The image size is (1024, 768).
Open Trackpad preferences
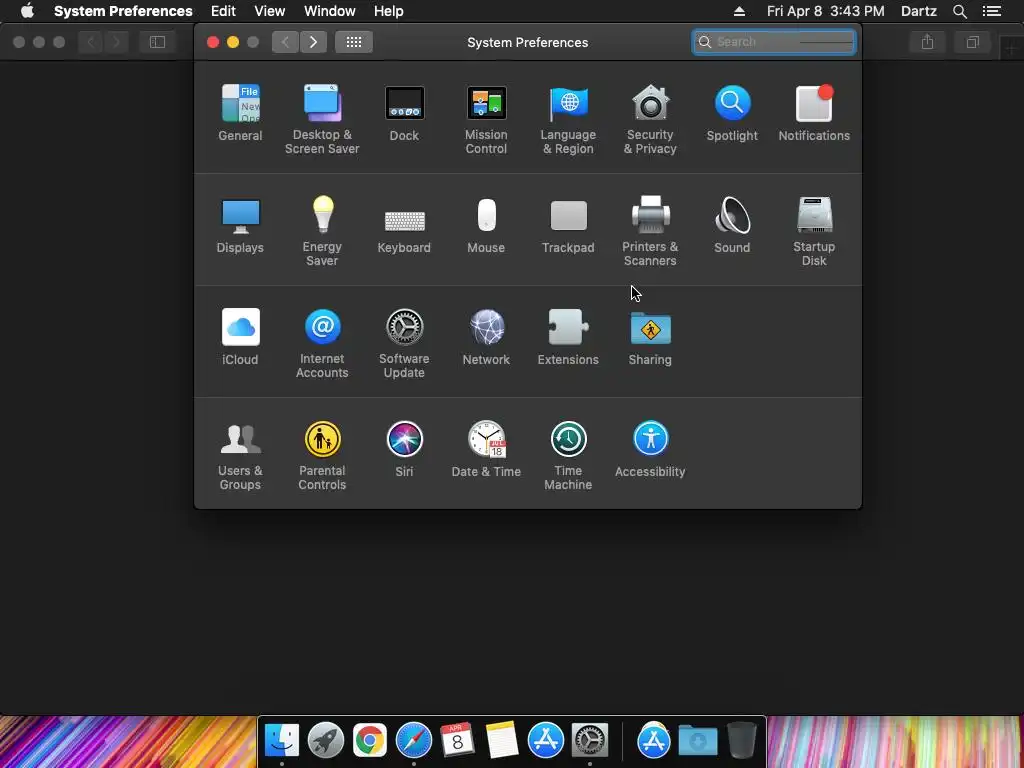pos(568,225)
